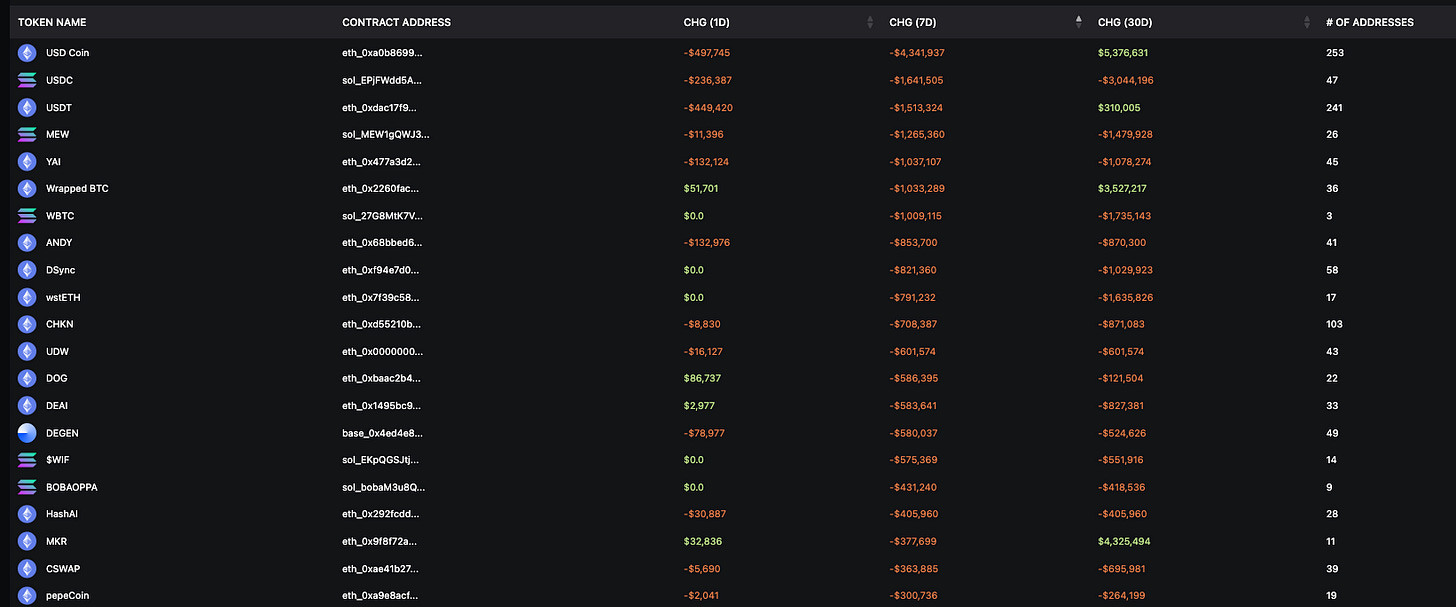Viewport: 1456px width, 607px height.
Task: Click the Ethereum icon beside YAI
Action: [x=27, y=161]
